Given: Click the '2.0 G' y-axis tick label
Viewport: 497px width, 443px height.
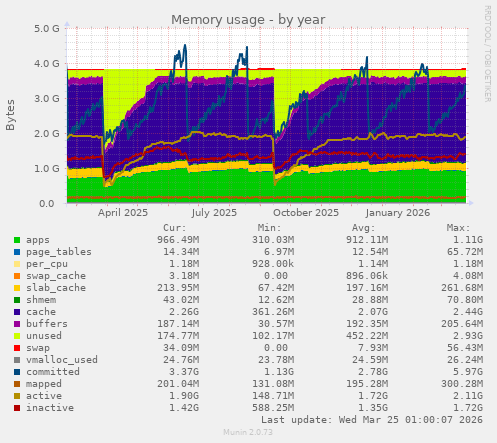Looking at the screenshot, I should (47, 133).
